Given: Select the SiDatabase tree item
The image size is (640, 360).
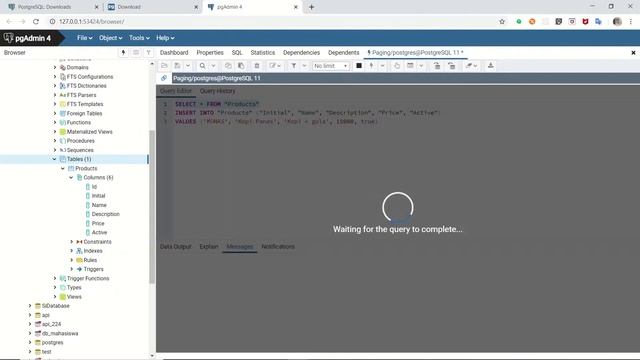Looking at the screenshot, I should coord(56,306).
